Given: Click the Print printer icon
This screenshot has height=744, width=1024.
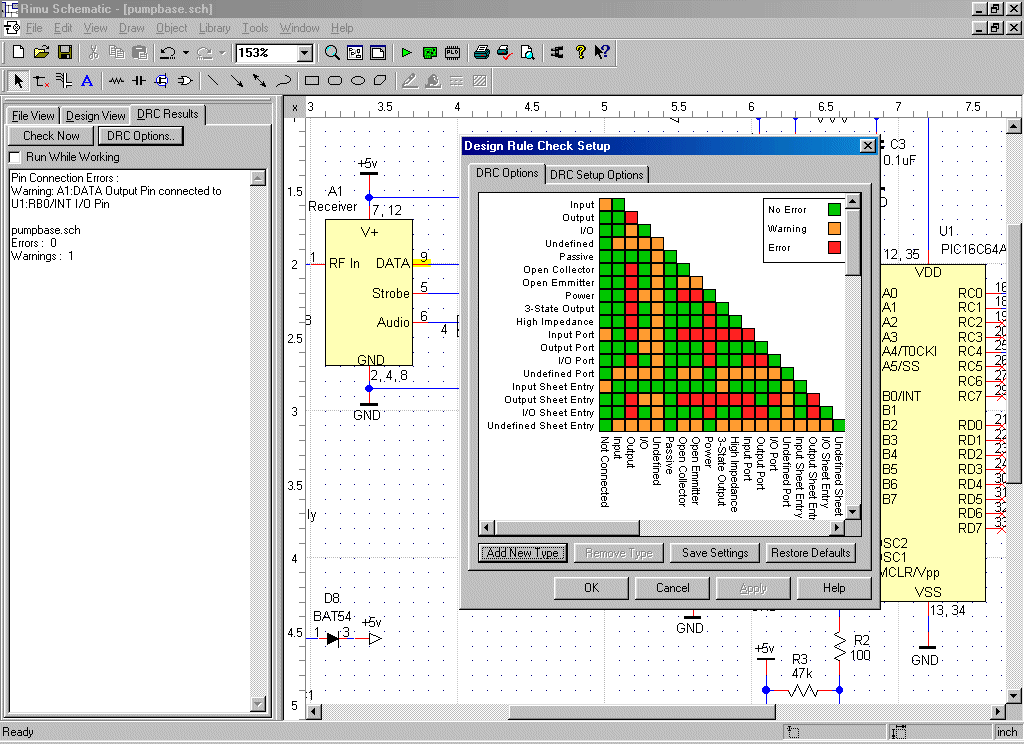Looking at the screenshot, I should click(x=481, y=53).
